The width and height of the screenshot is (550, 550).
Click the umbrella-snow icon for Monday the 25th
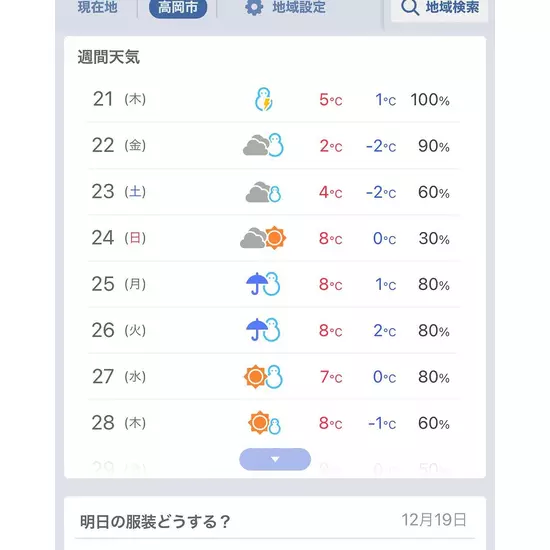pos(263,284)
